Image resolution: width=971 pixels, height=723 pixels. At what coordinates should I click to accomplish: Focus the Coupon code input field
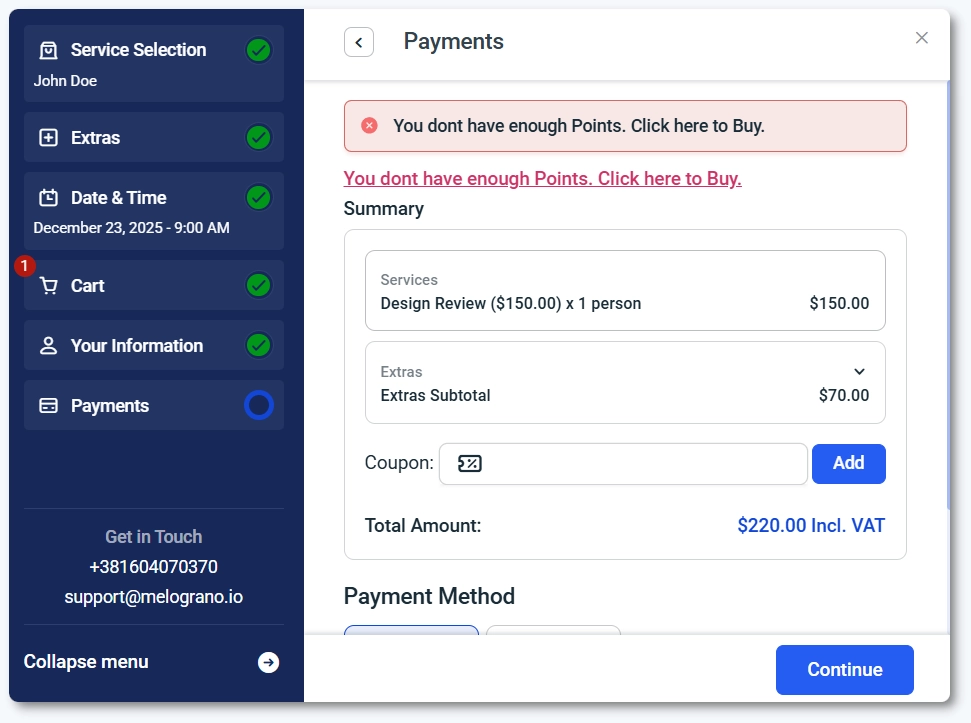point(640,464)
